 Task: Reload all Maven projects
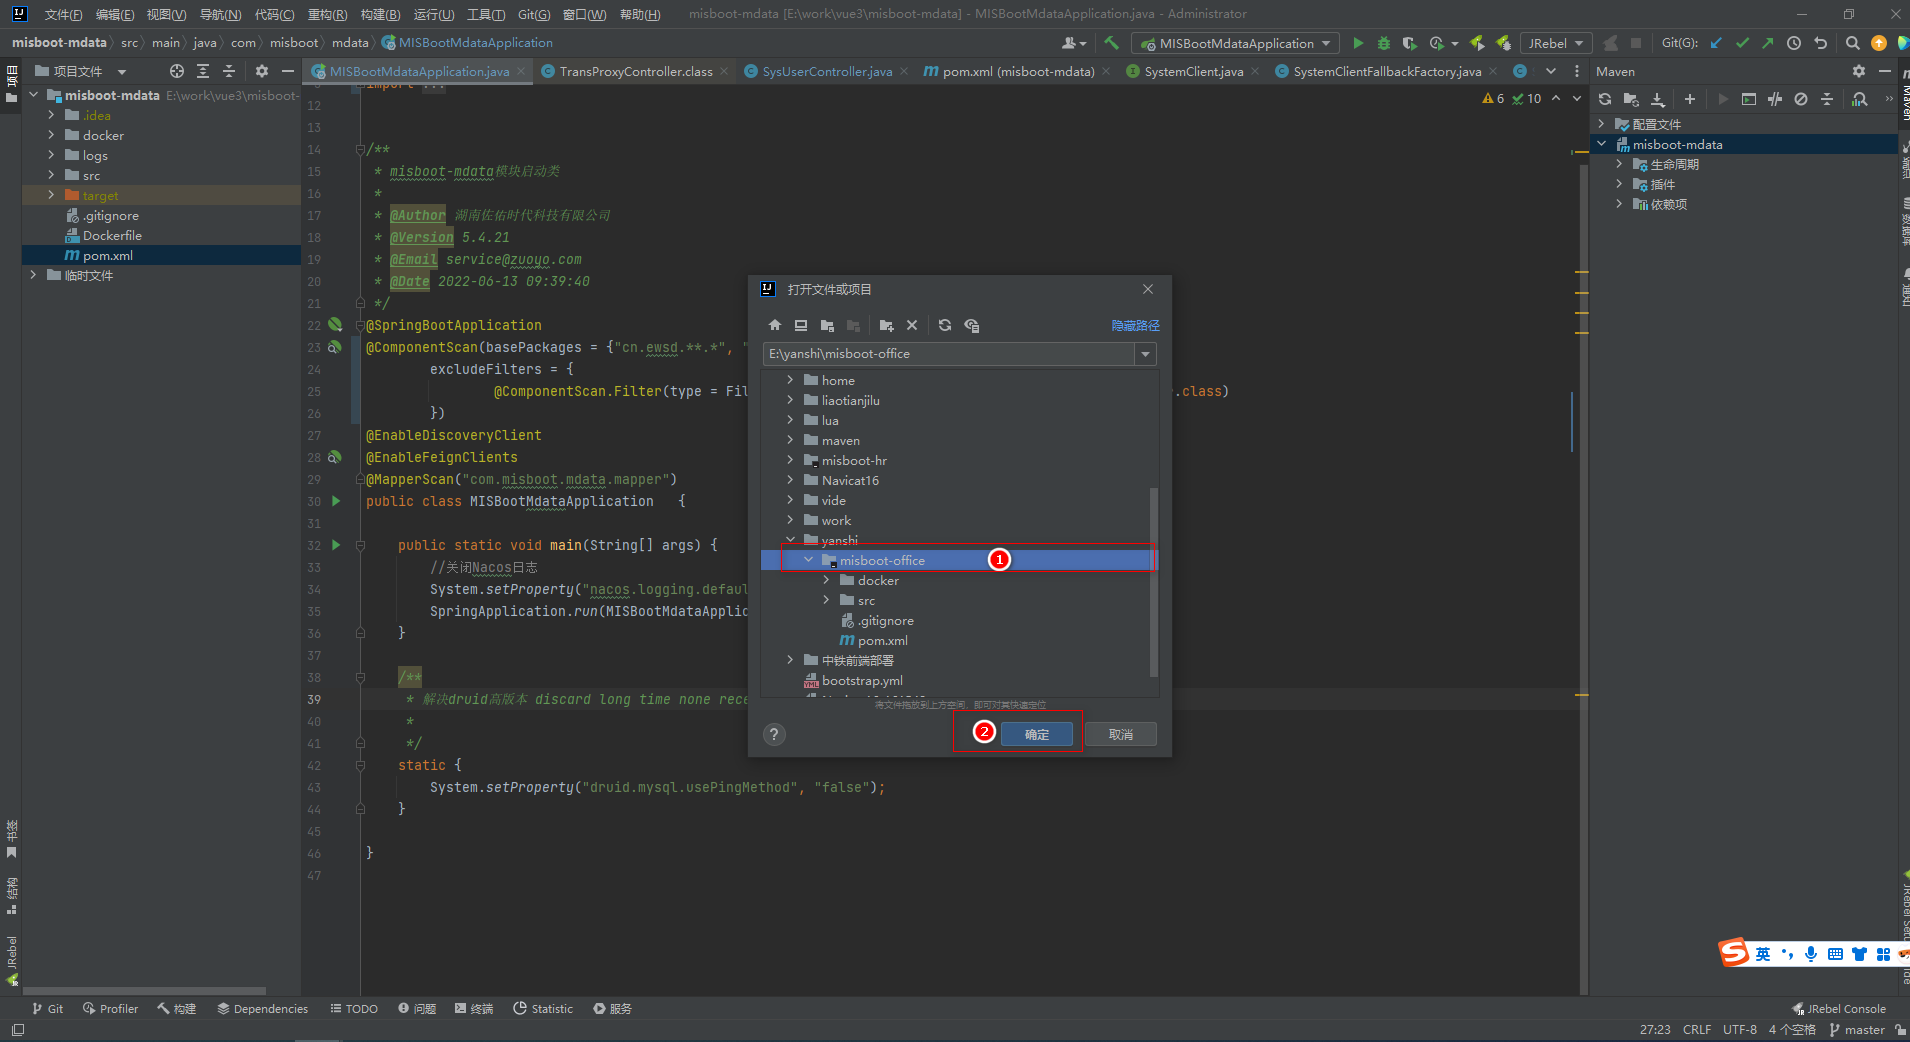(1605, 99)
